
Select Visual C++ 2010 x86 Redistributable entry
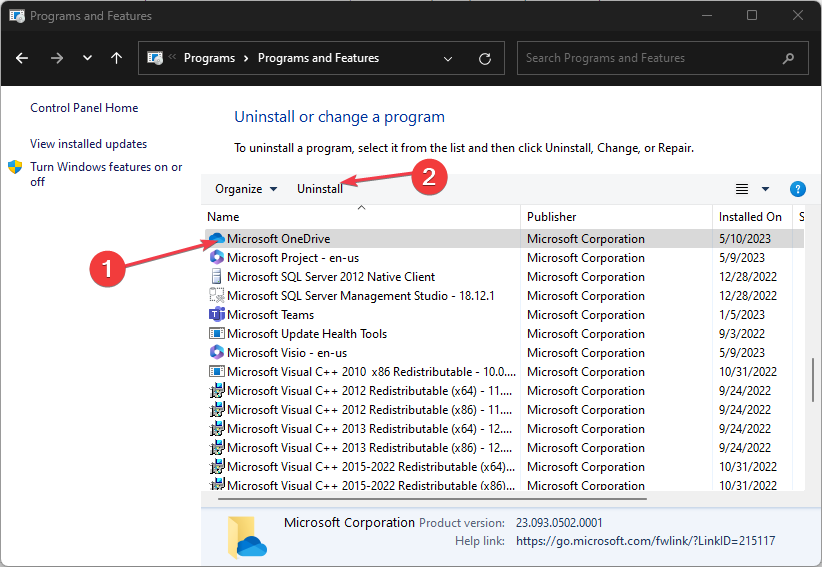(x=371, y=372)
